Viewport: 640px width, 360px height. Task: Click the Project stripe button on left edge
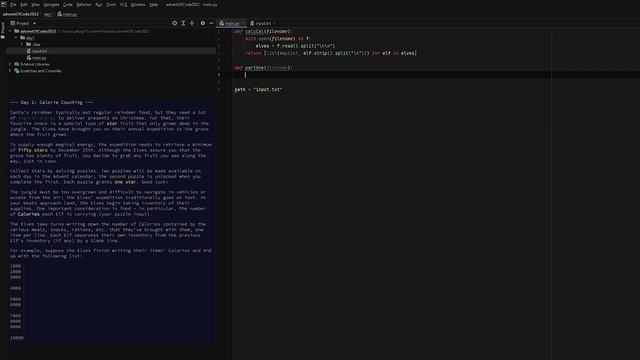pos(2,28)
